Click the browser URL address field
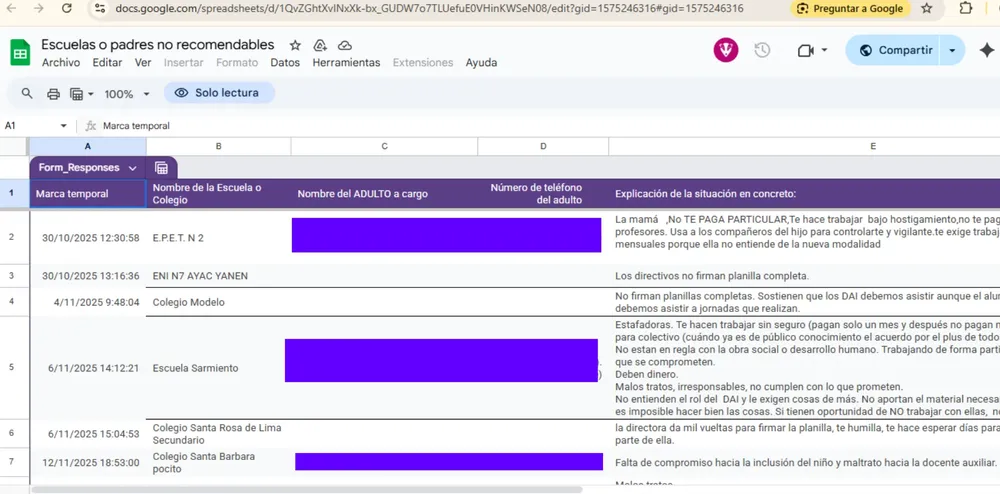This screenshot has width=1000, height=494. (429, 8)
